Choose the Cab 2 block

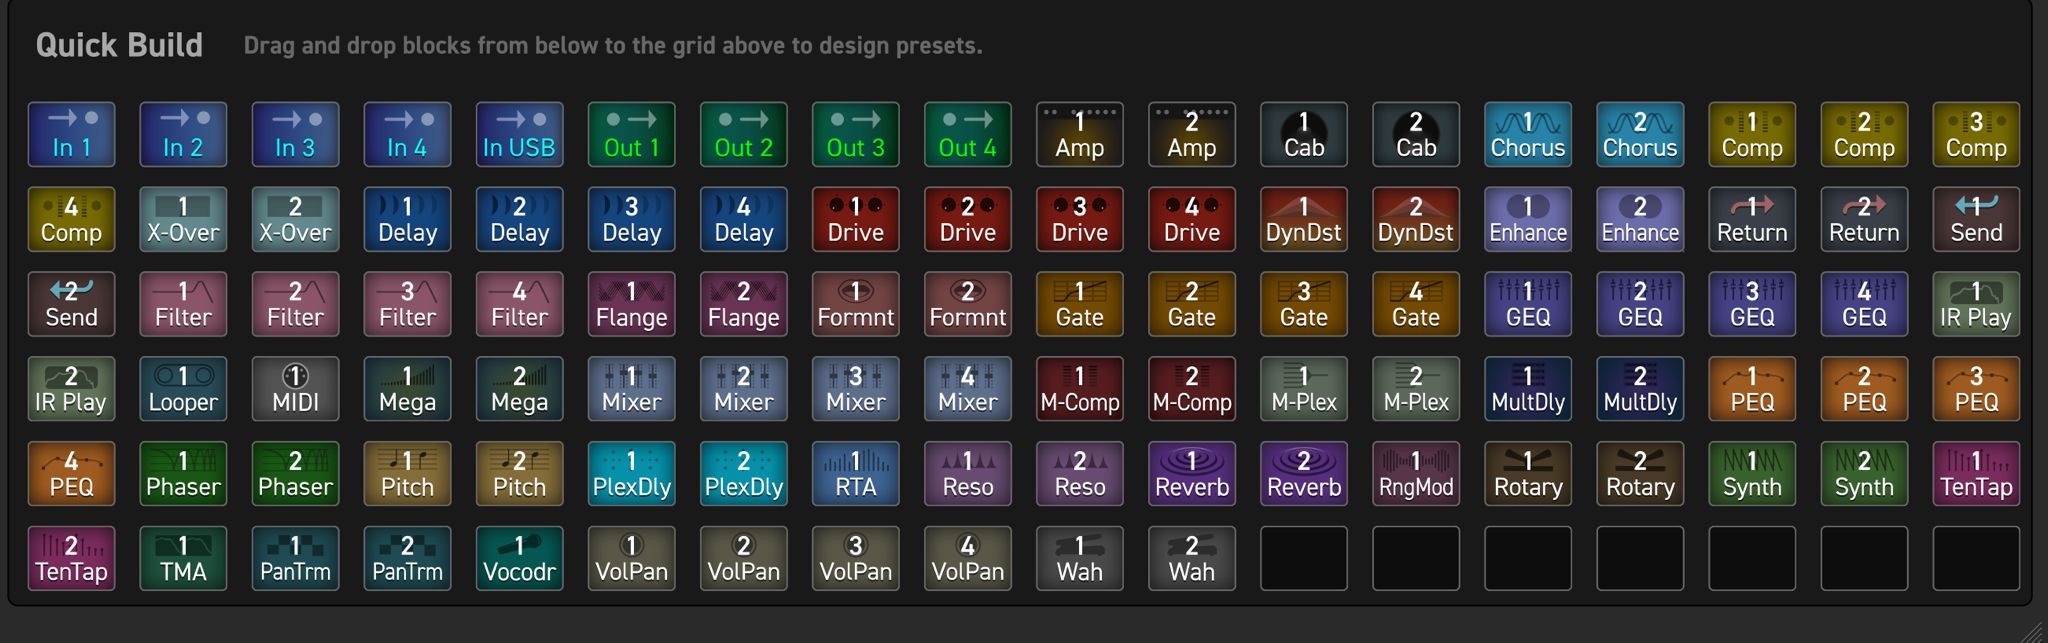point(1415,134)
